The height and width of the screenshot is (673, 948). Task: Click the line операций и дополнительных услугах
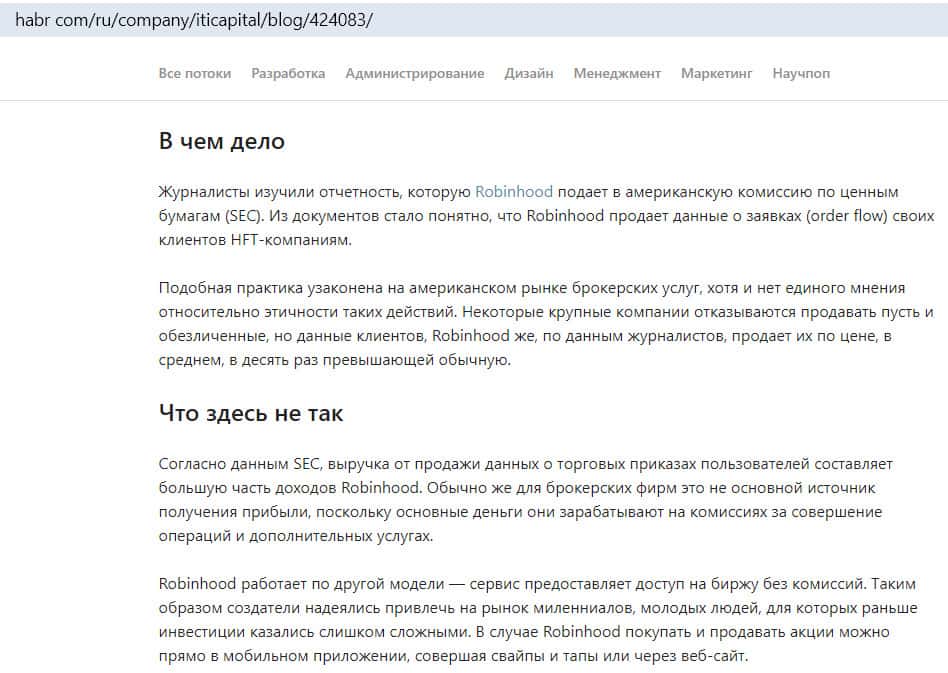click(296, 536)
